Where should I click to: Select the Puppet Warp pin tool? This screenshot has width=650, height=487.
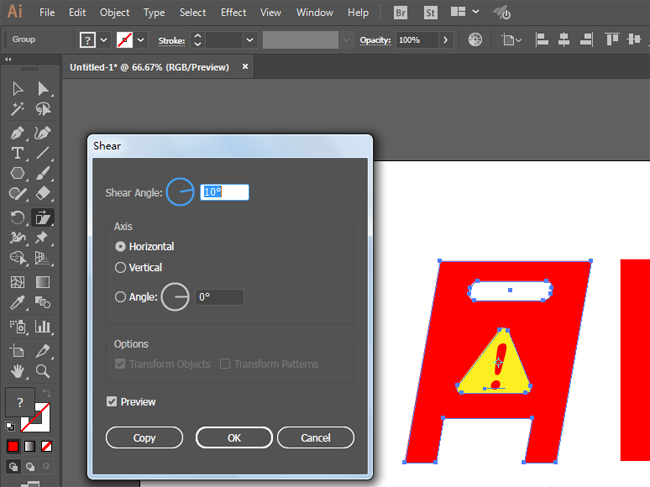tap(43, 238)
